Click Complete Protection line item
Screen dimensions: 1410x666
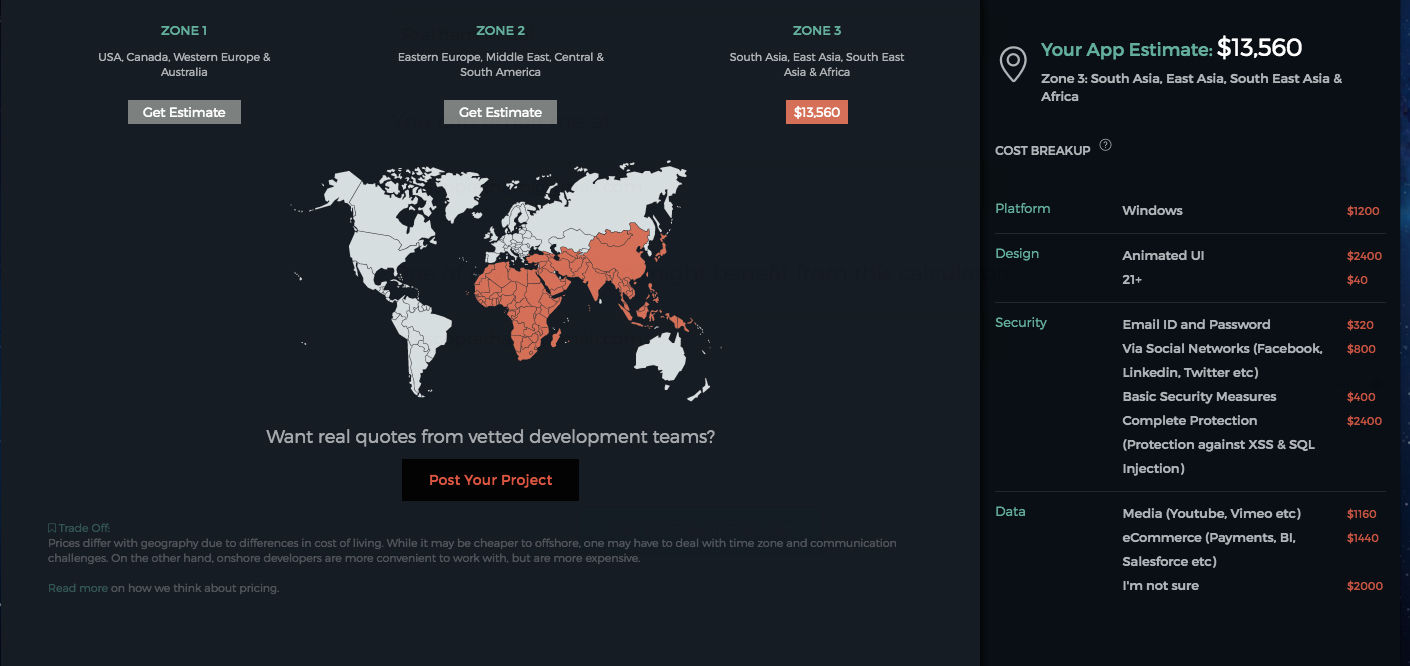click(x=1218, y=444)
